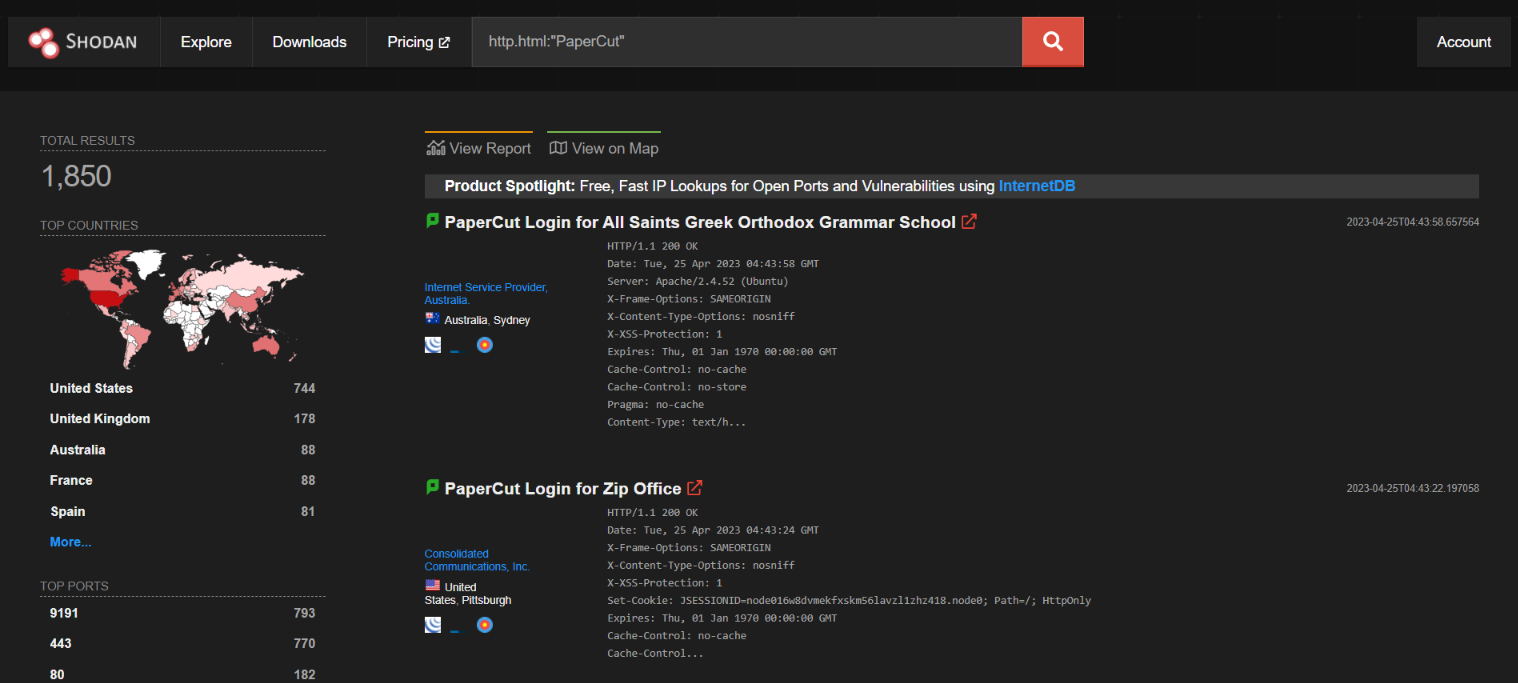Click the Shodan logo
This screenshot has height=683, width=1518.
[83, 41]
